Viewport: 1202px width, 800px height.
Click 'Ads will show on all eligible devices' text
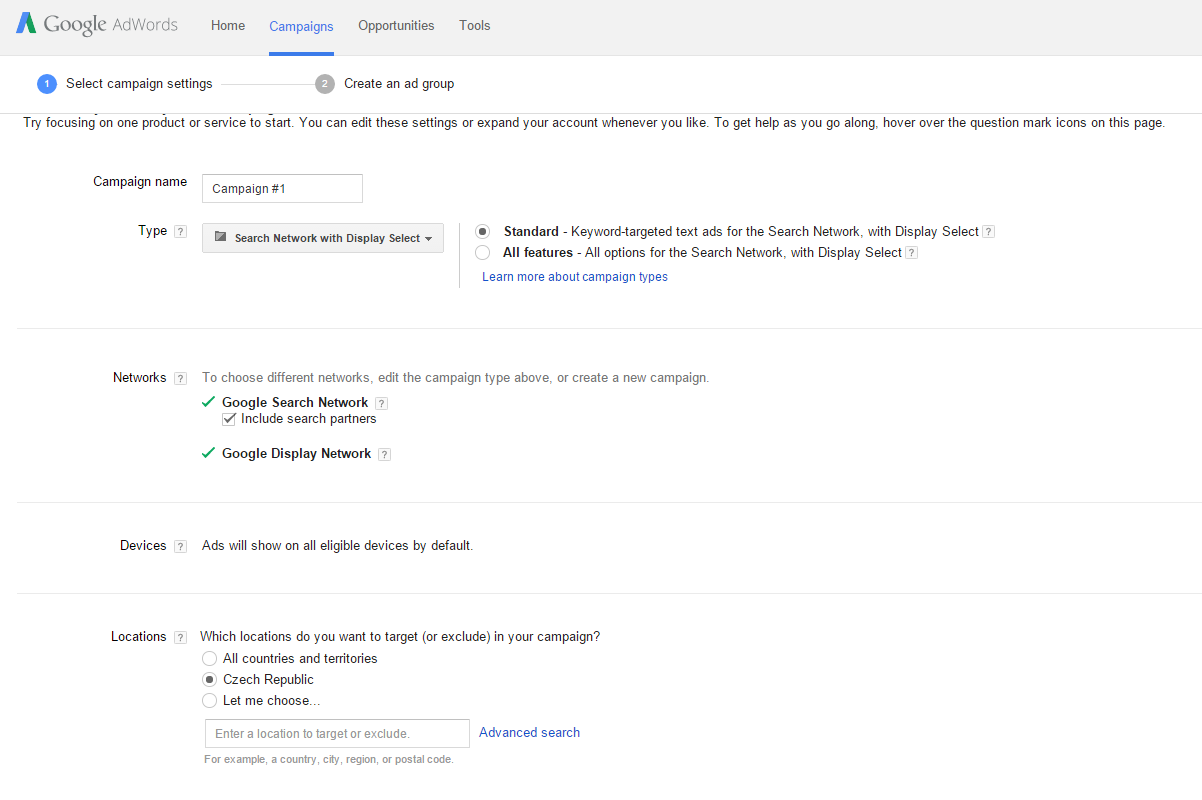(337, 546)
